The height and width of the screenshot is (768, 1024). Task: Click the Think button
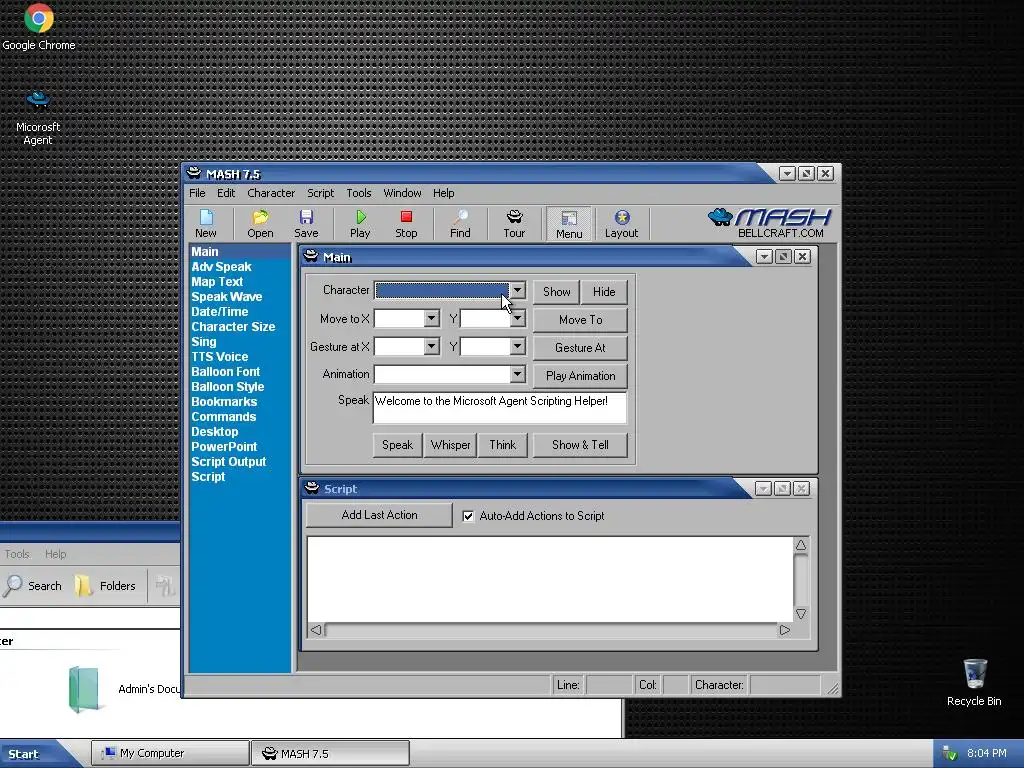(503, 445)
